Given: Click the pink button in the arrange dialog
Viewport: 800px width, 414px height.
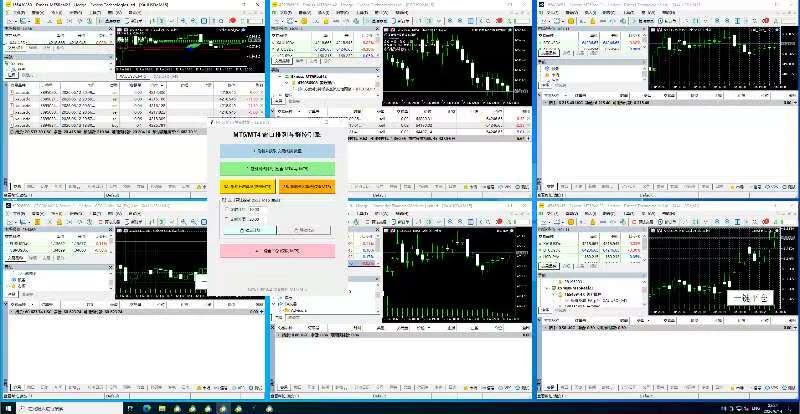Looking at the screenshot, I should coord(278,251).
